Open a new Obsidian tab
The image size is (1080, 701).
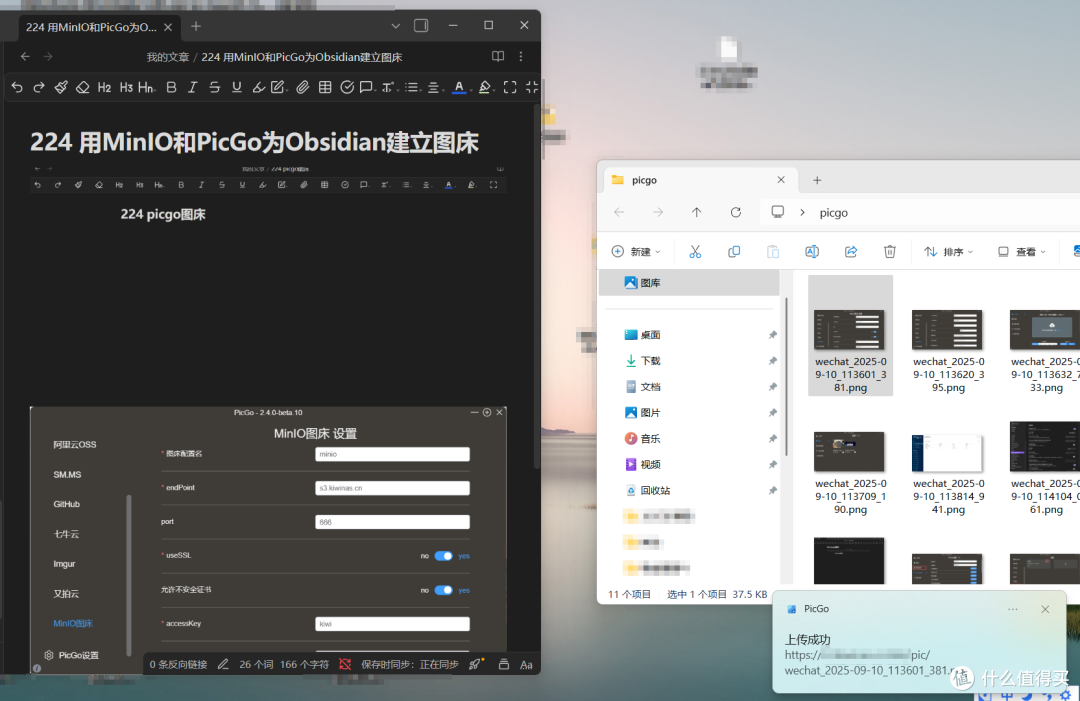tap(196, 26)
